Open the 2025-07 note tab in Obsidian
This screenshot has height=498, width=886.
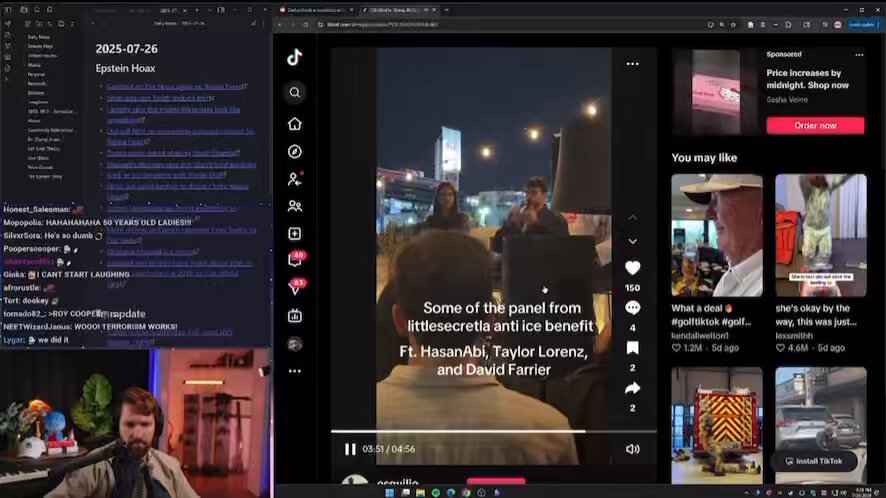tap(171, 10)
